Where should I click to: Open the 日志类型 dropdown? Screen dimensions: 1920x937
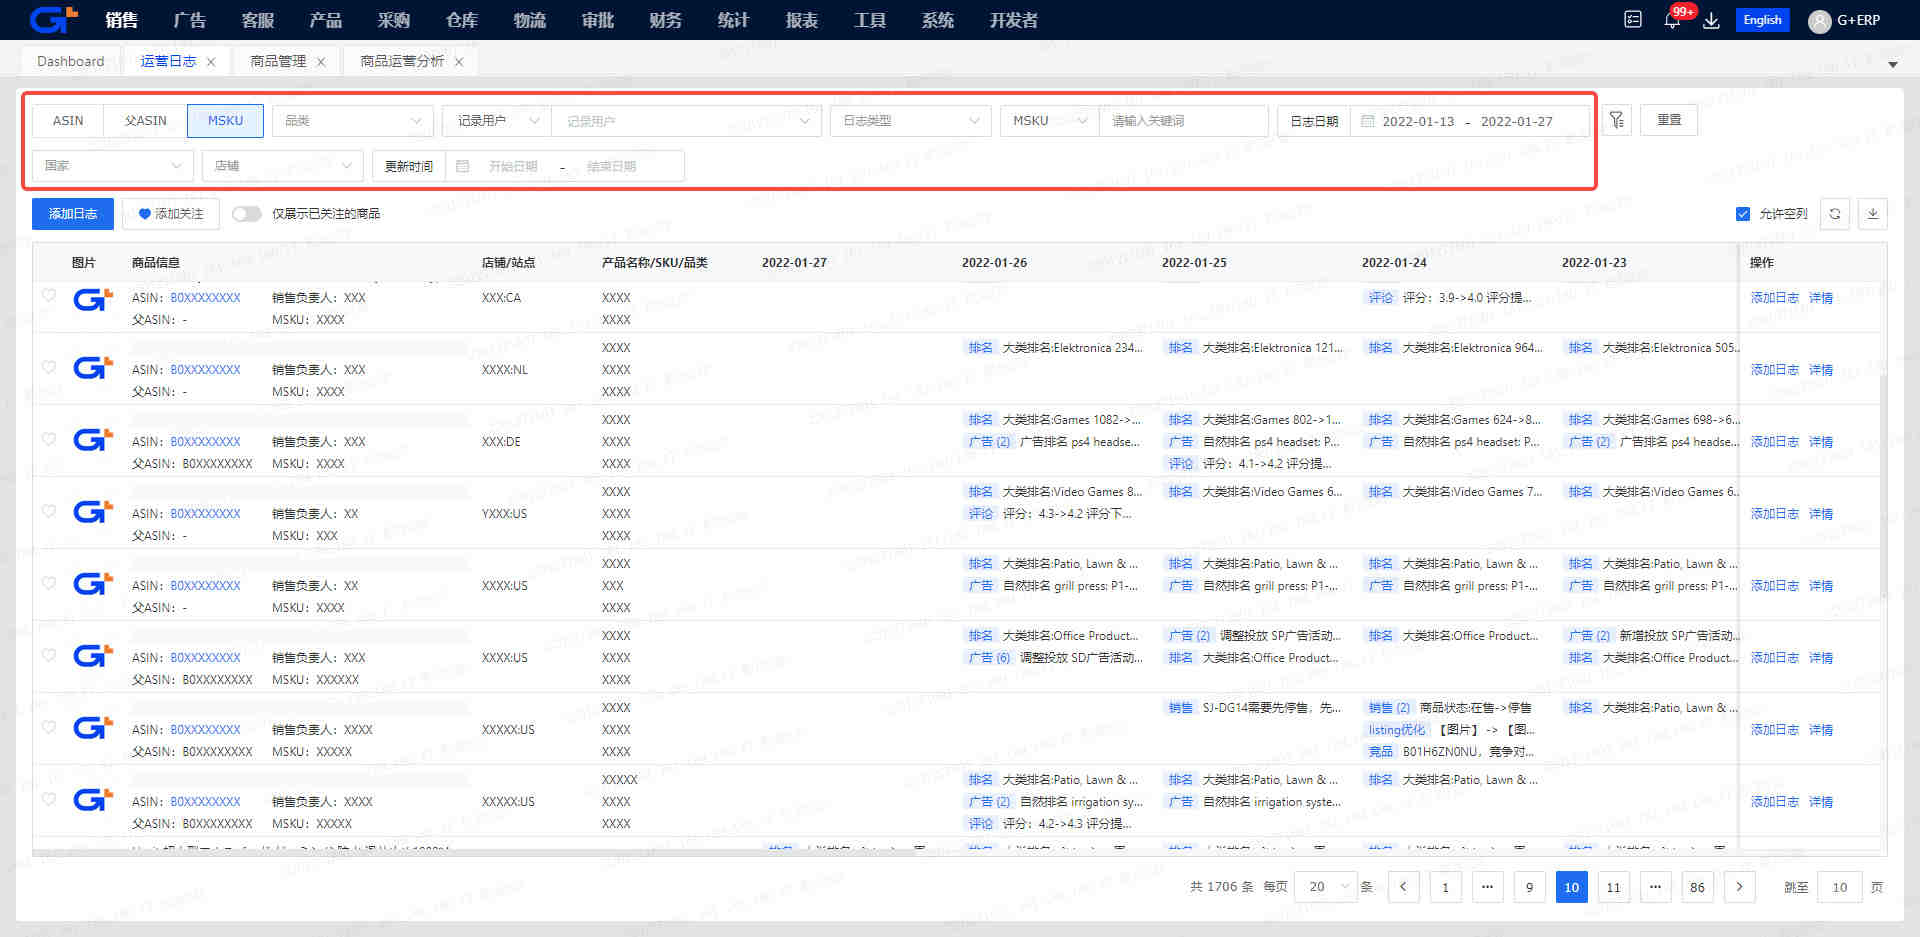click(x=910, y=121)
